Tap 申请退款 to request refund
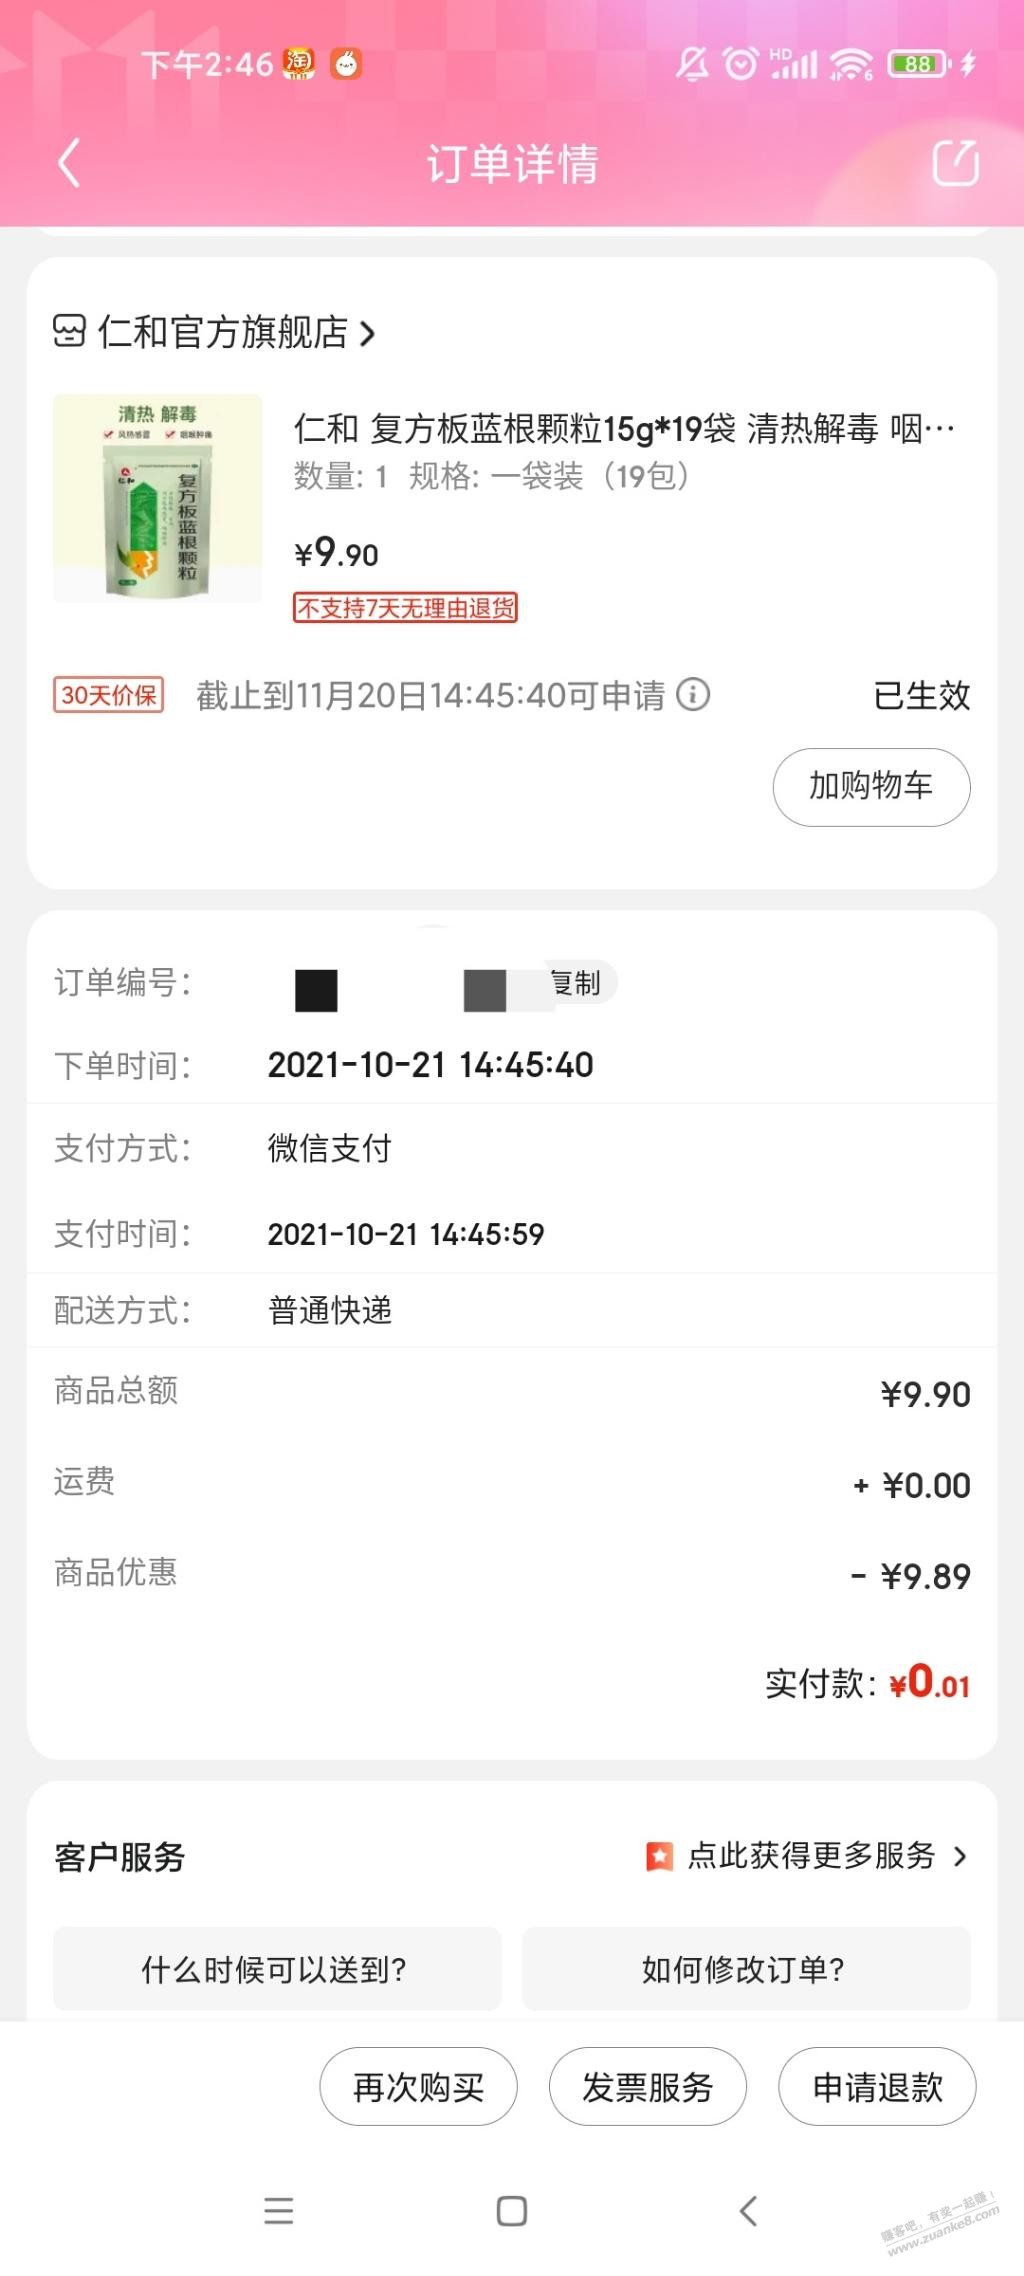Image resolution: width=1024 pixels, height=2276 pixels. (x=877, y=2087)
